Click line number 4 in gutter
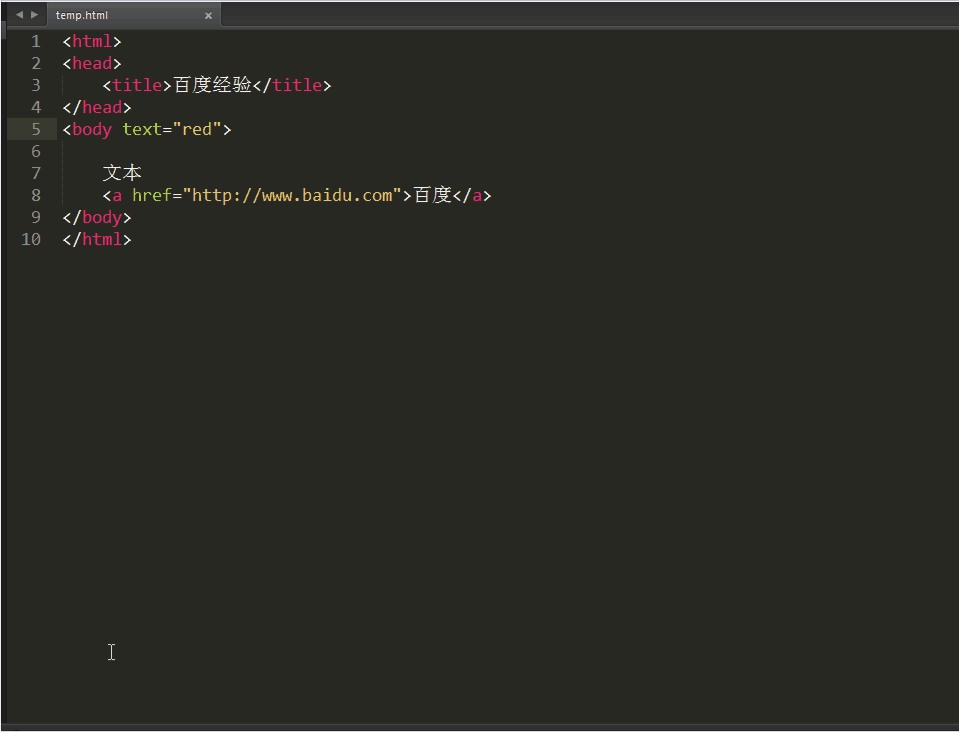Screen dimensions: 959x732 click(36, 108)
